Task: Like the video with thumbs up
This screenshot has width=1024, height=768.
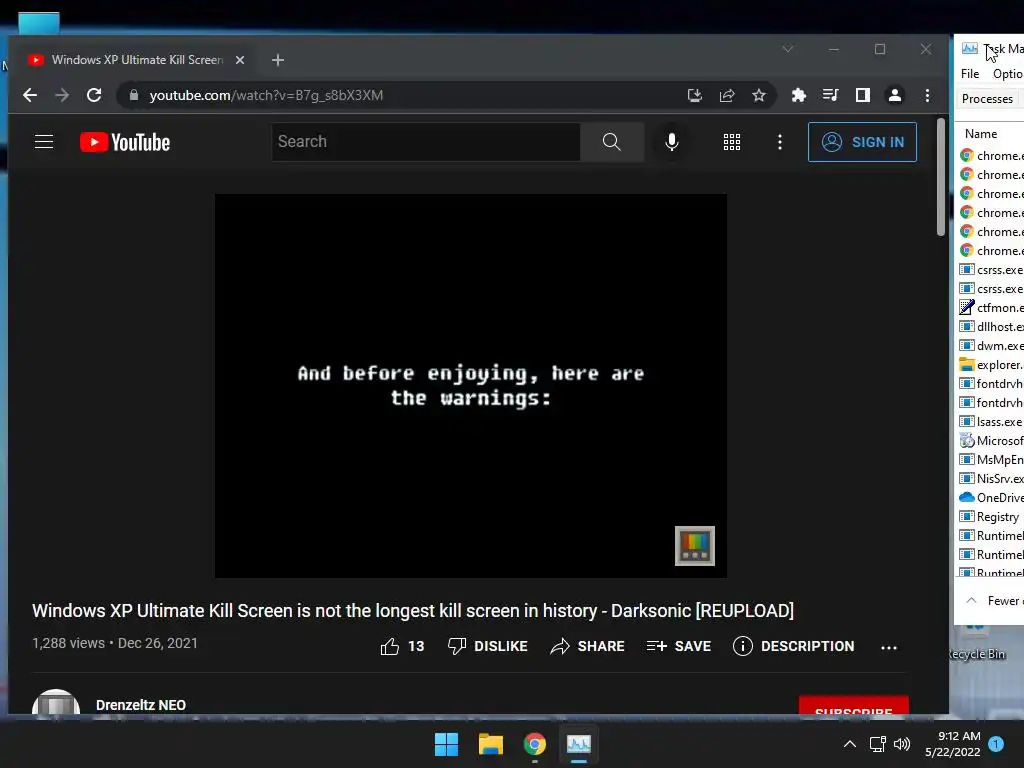Action: click(x=402, y=647)
